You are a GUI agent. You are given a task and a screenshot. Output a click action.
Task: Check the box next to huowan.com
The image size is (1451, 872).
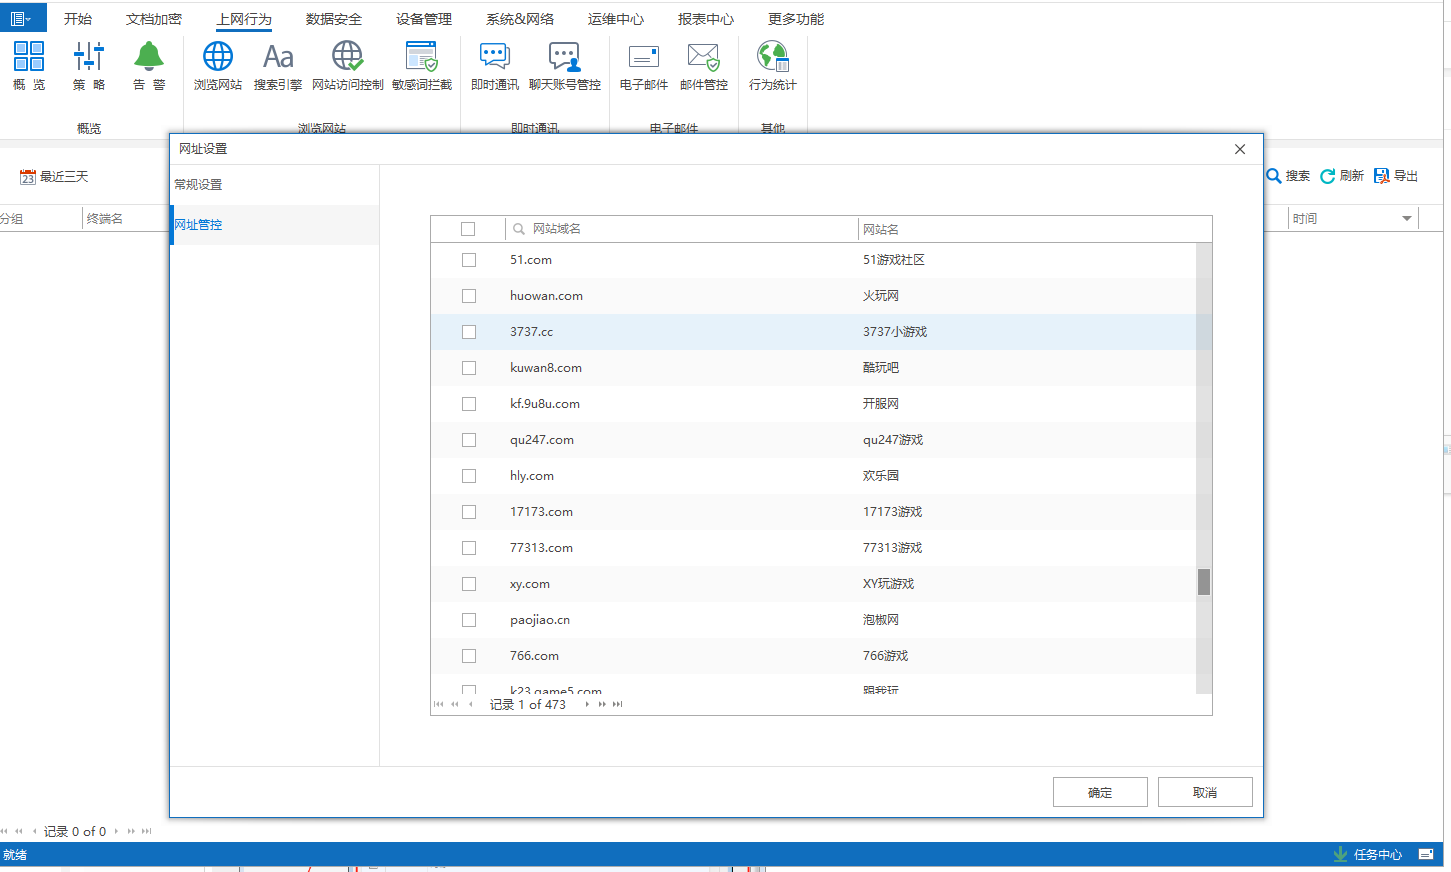coord(469,296)
